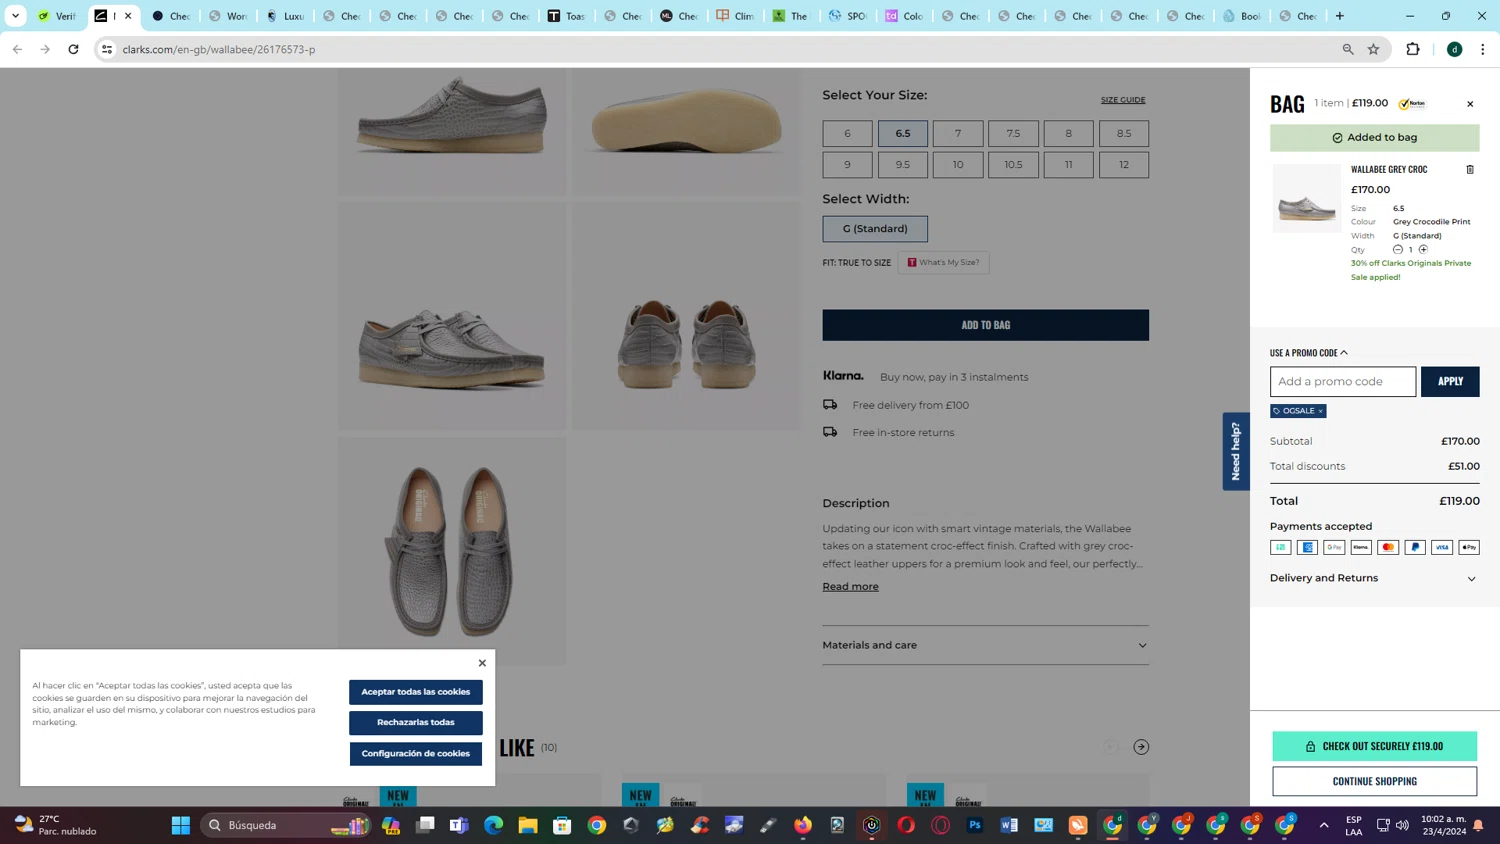Open Need help side tab
The height and width of the screenshot is (844, 1500).
pos(1236,451)
